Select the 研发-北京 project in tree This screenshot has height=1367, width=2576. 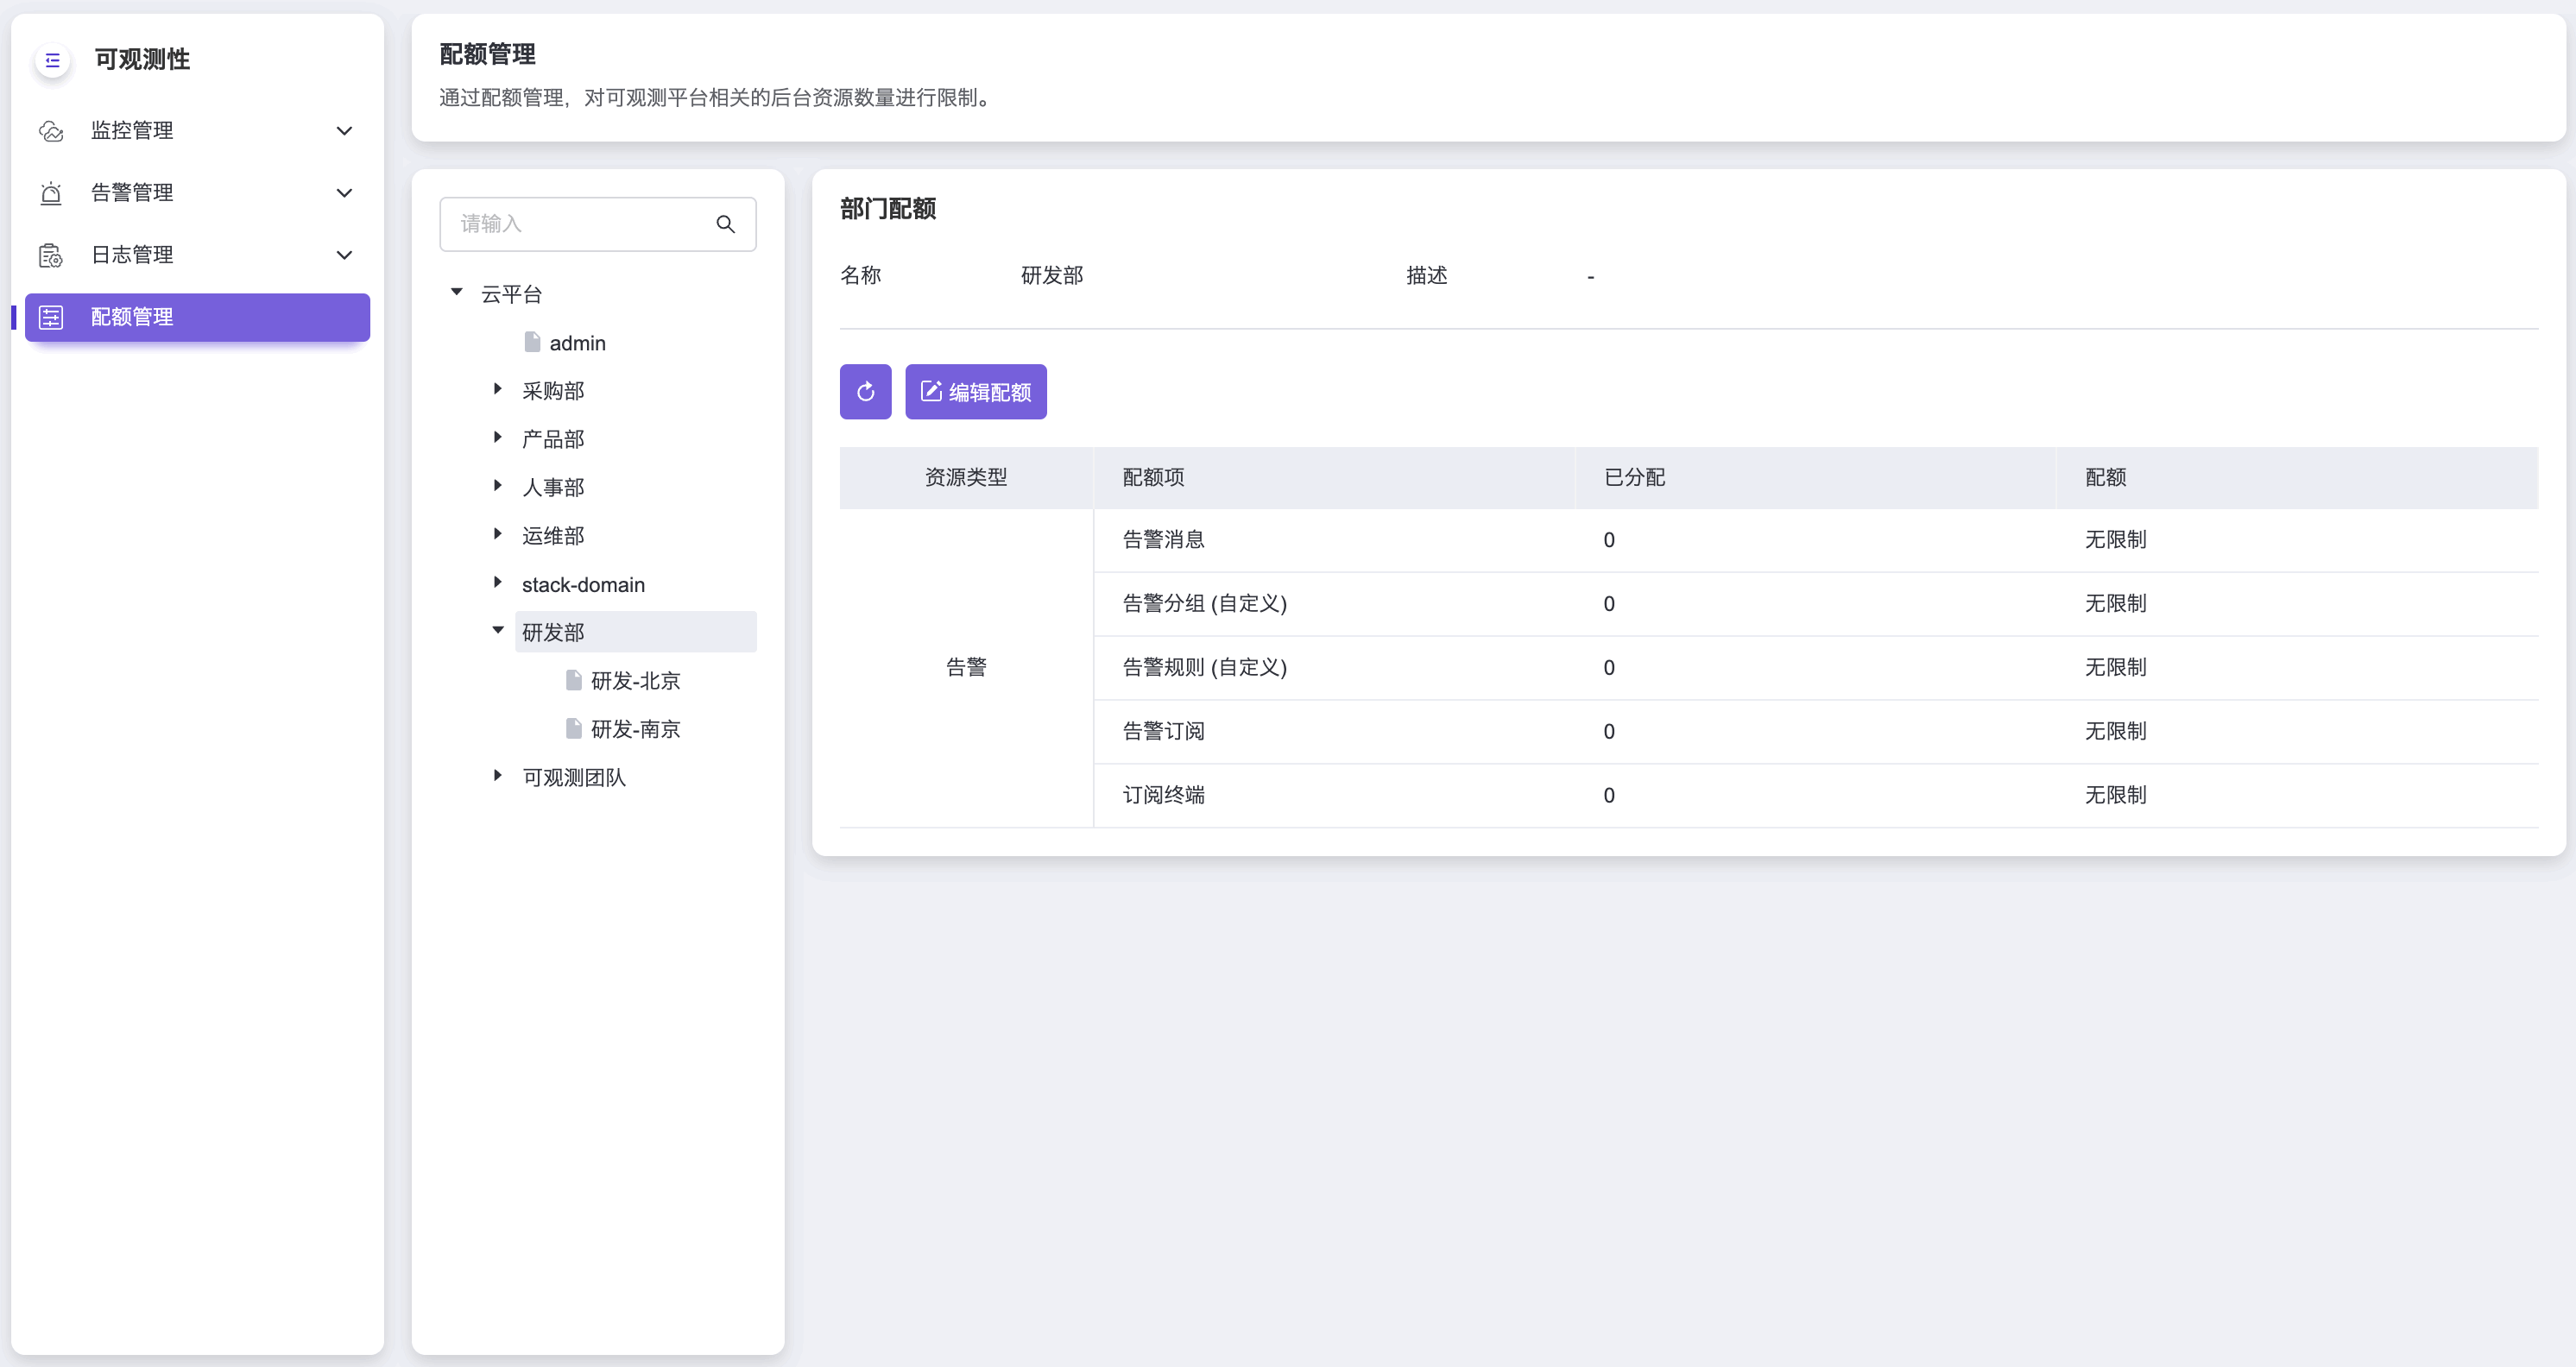click(635, 681)
